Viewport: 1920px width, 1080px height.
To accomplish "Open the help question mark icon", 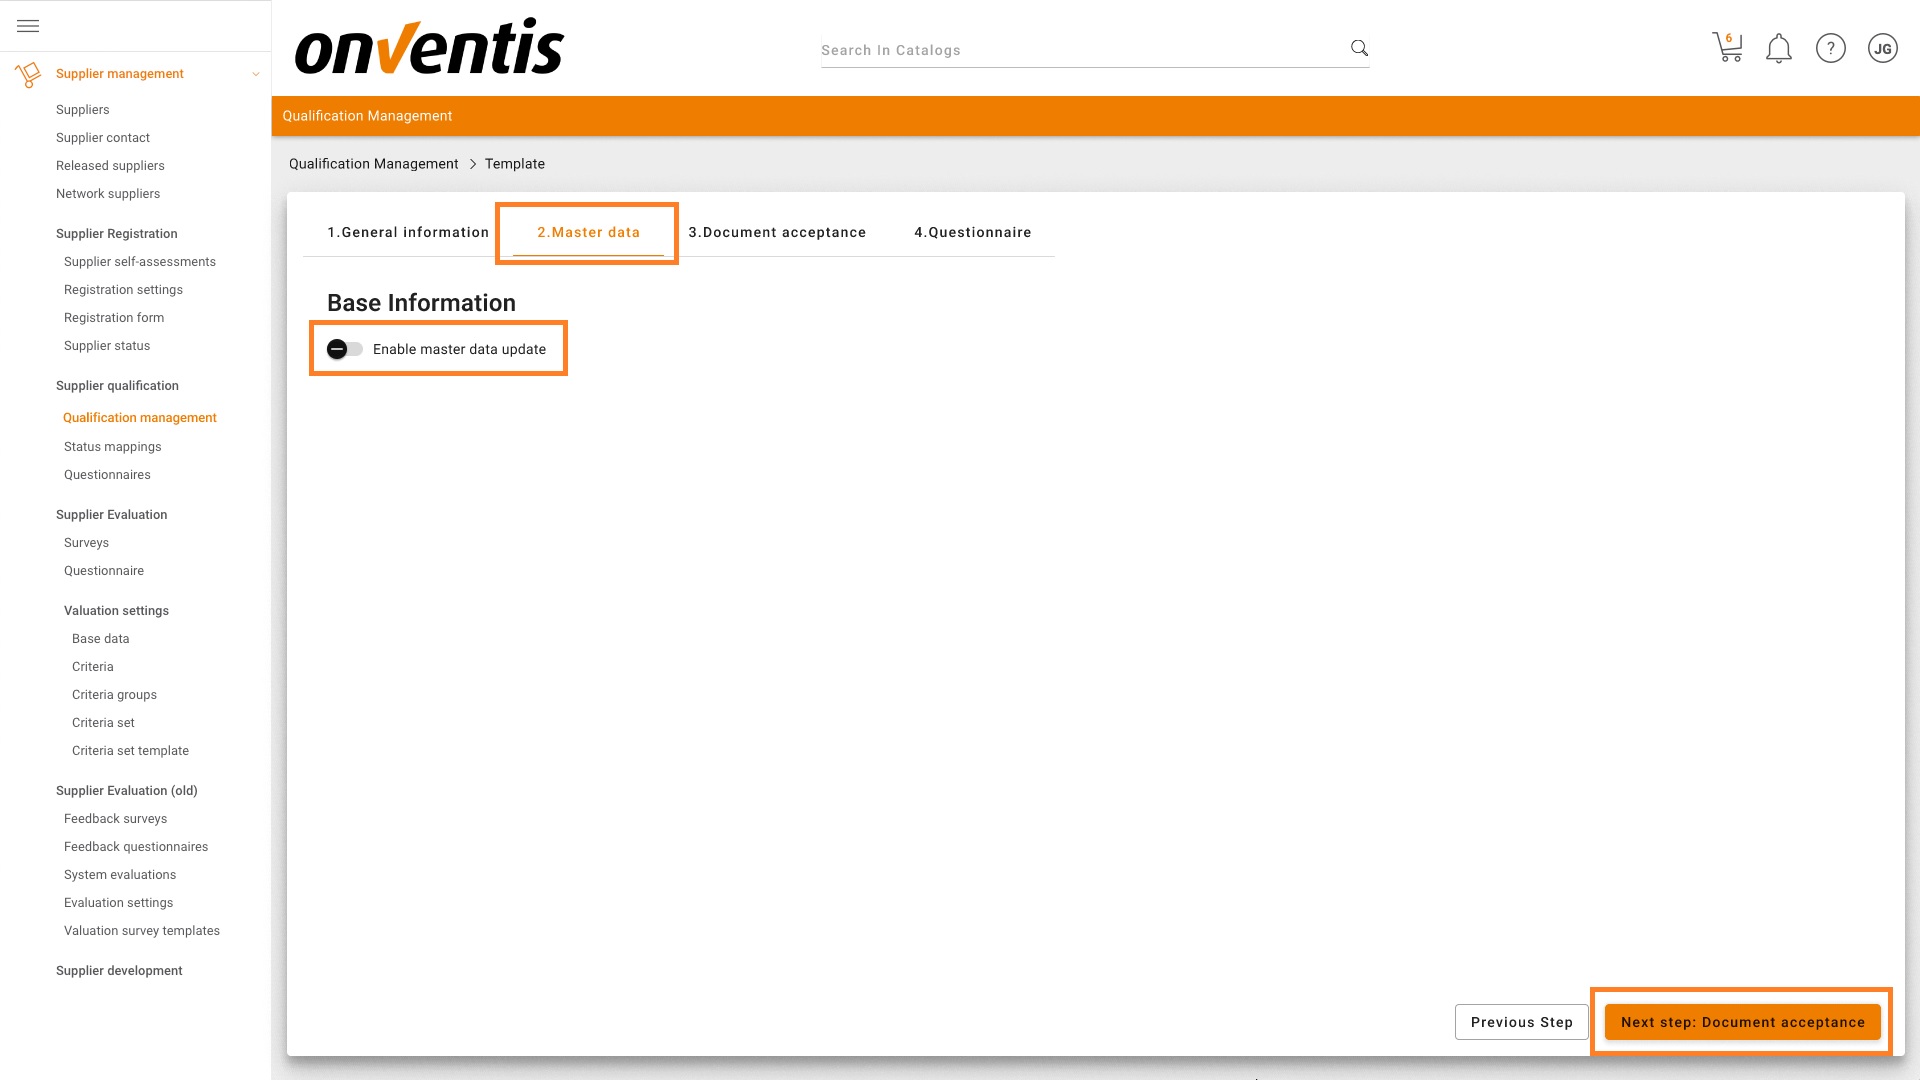I will click(1830, 48).
